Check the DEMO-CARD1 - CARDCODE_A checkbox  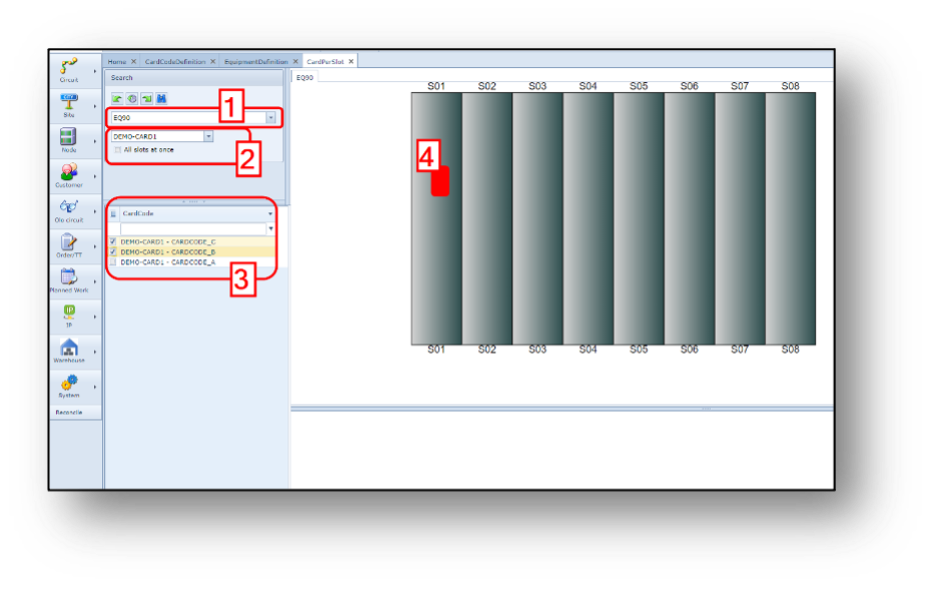click(113, 262)
